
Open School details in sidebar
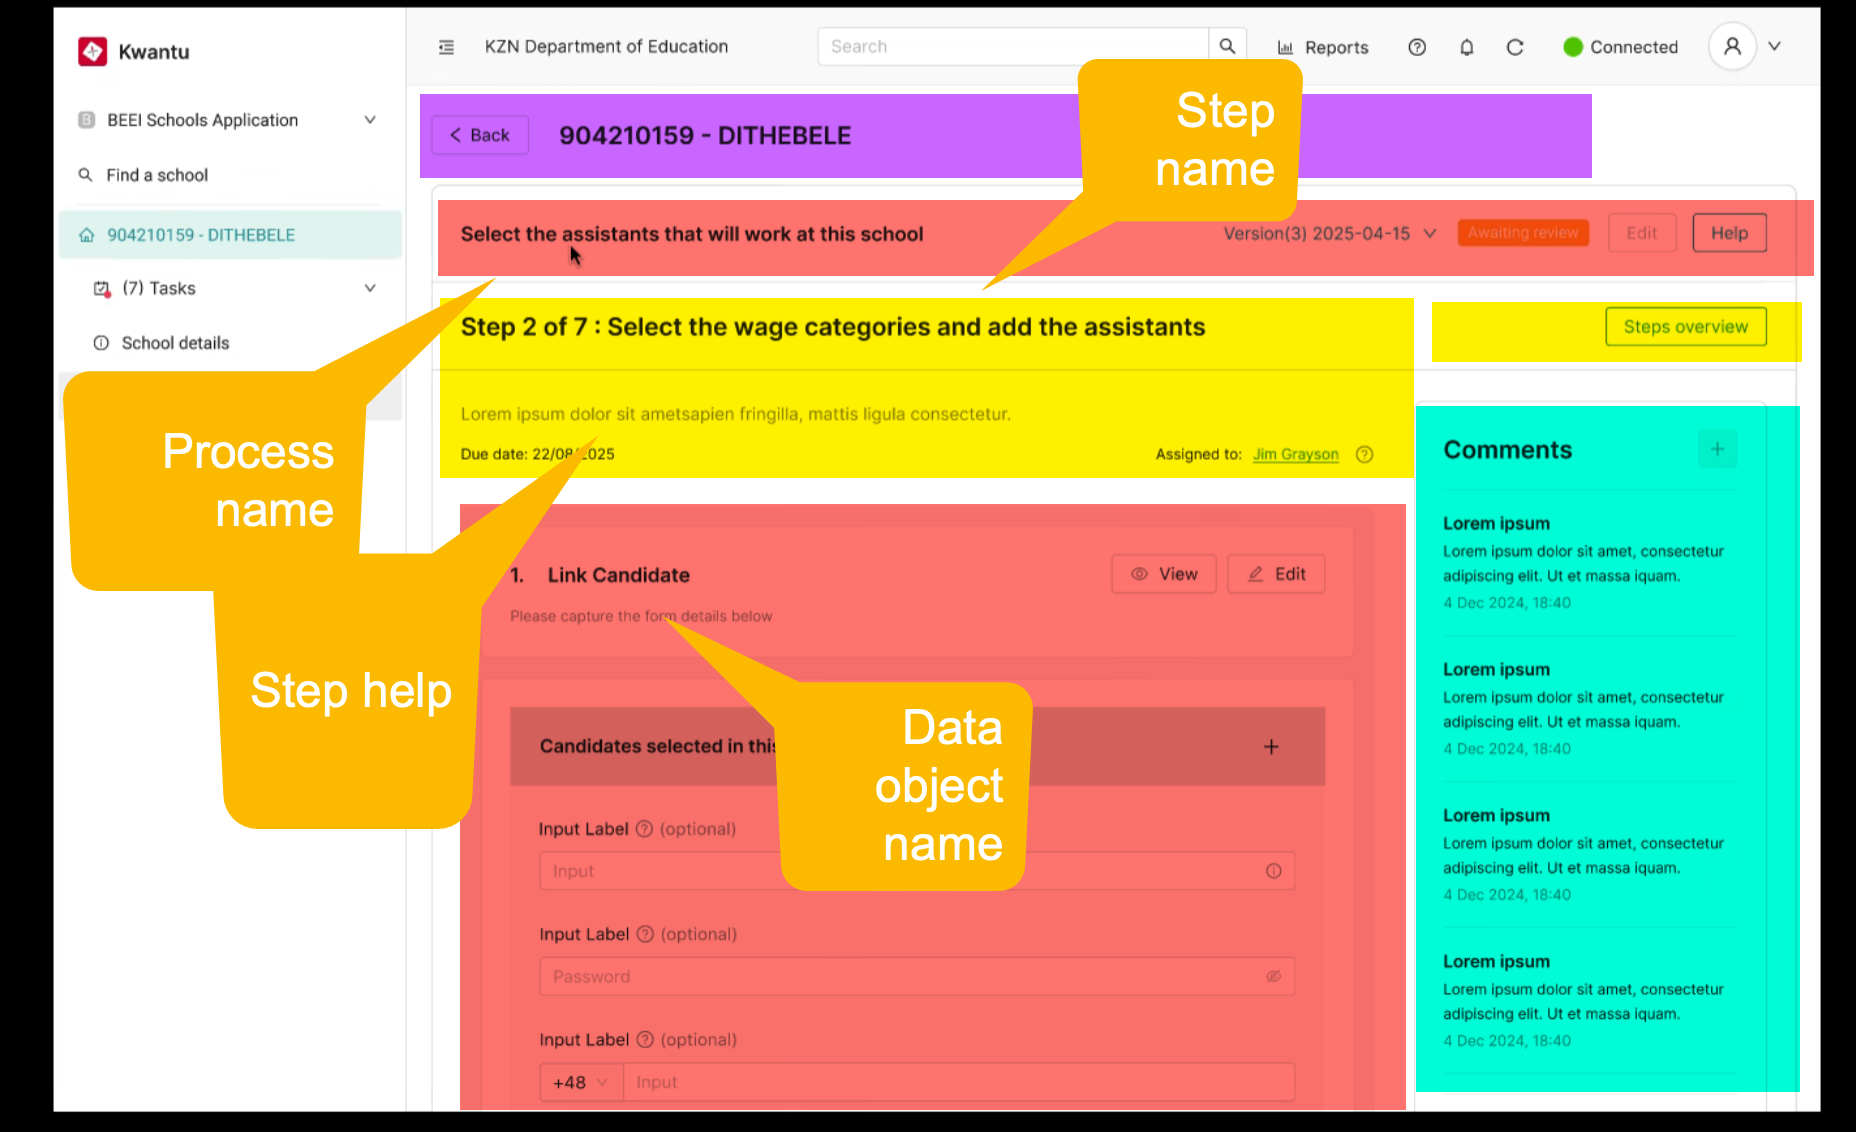tap(175, 343)
